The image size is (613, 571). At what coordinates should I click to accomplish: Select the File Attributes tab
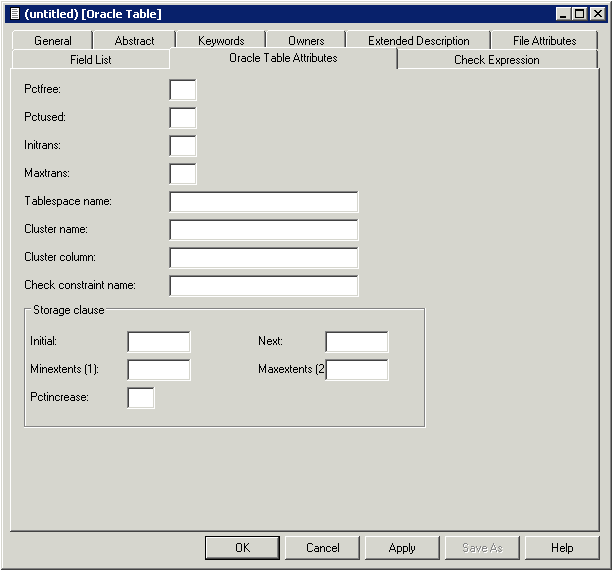[x=544, y=41]
